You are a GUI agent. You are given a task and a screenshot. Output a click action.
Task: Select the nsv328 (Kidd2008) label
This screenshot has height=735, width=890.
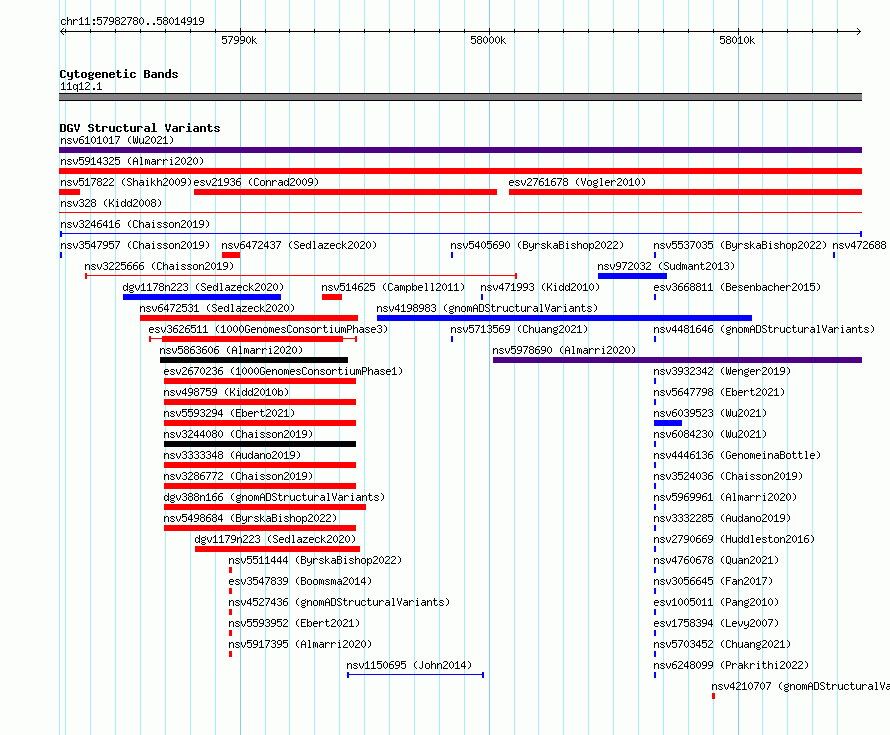(x=111, y=203)
